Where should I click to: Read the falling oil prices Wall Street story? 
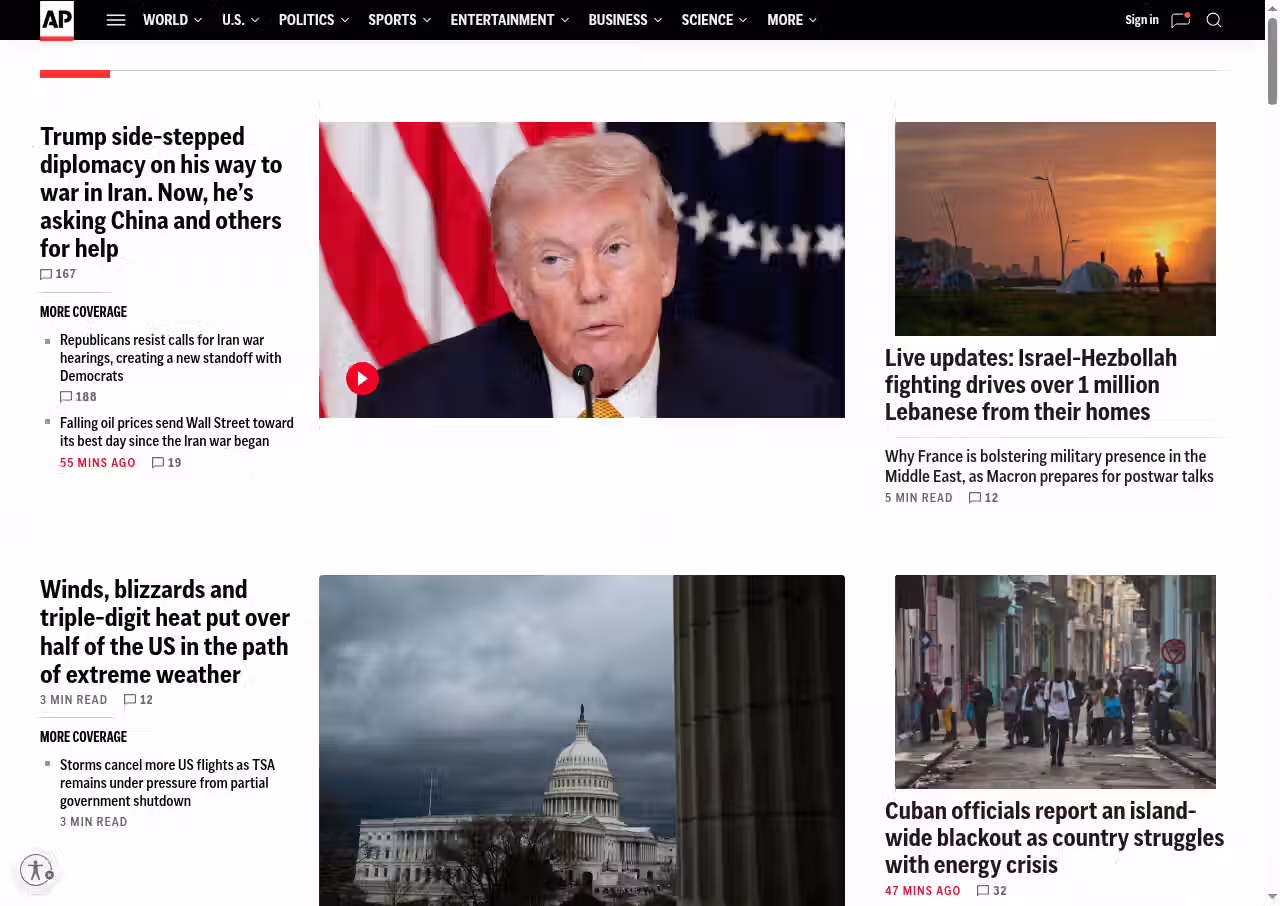tap(176, 432)
